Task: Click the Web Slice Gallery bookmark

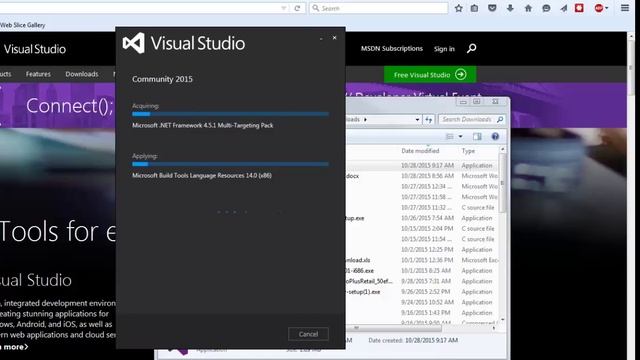Action: pyautogui.click(x=22, y=25)
